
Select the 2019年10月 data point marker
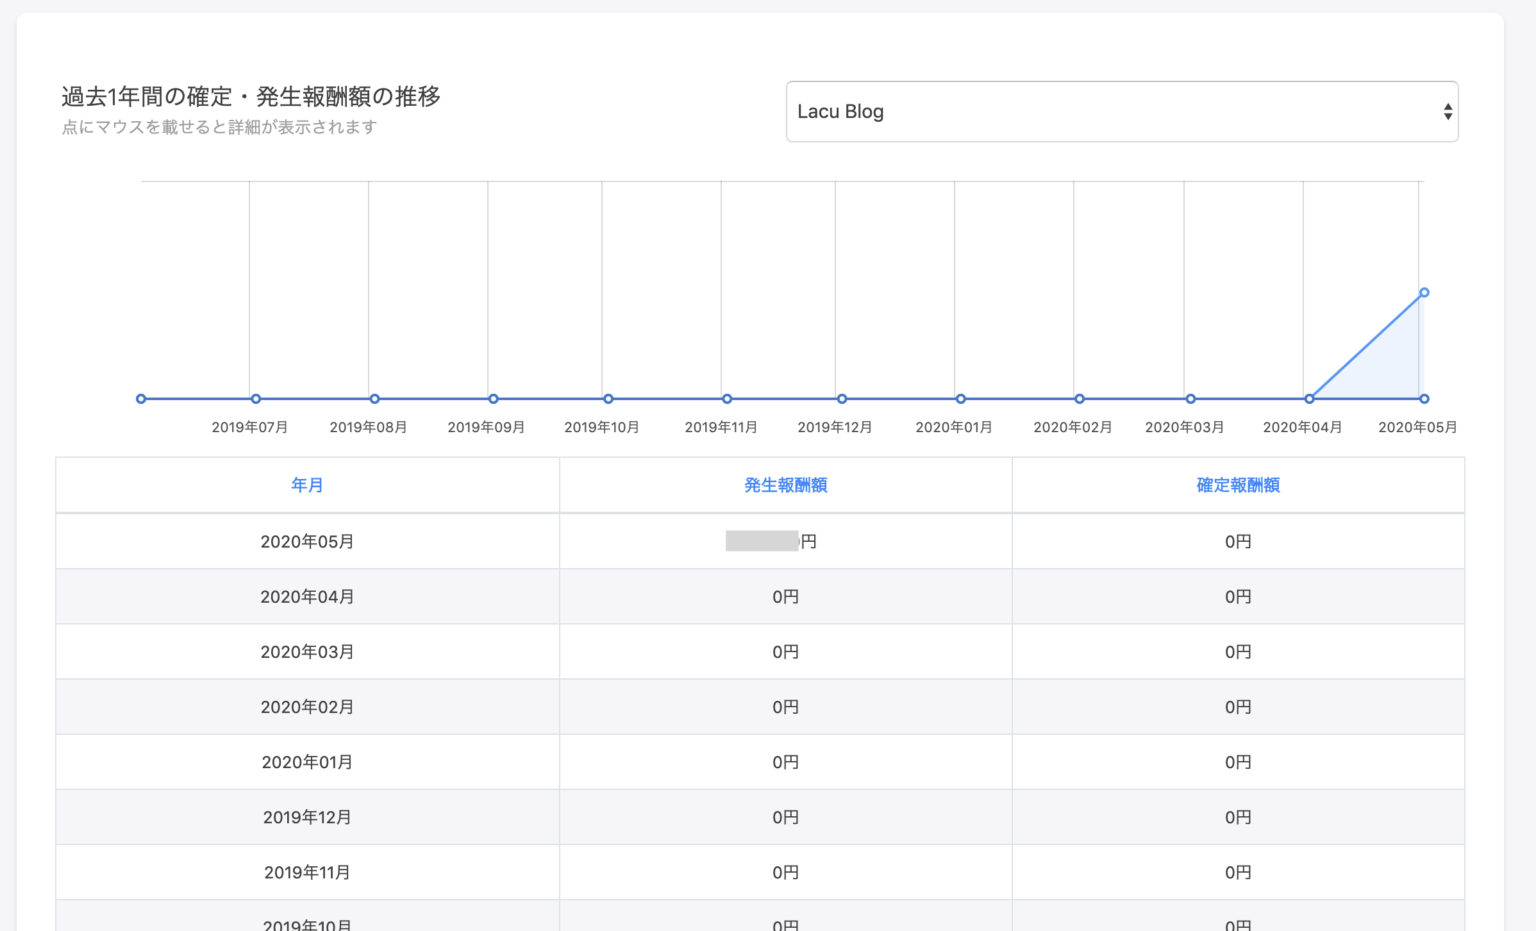pyautogui.click(x=607, y=398)
